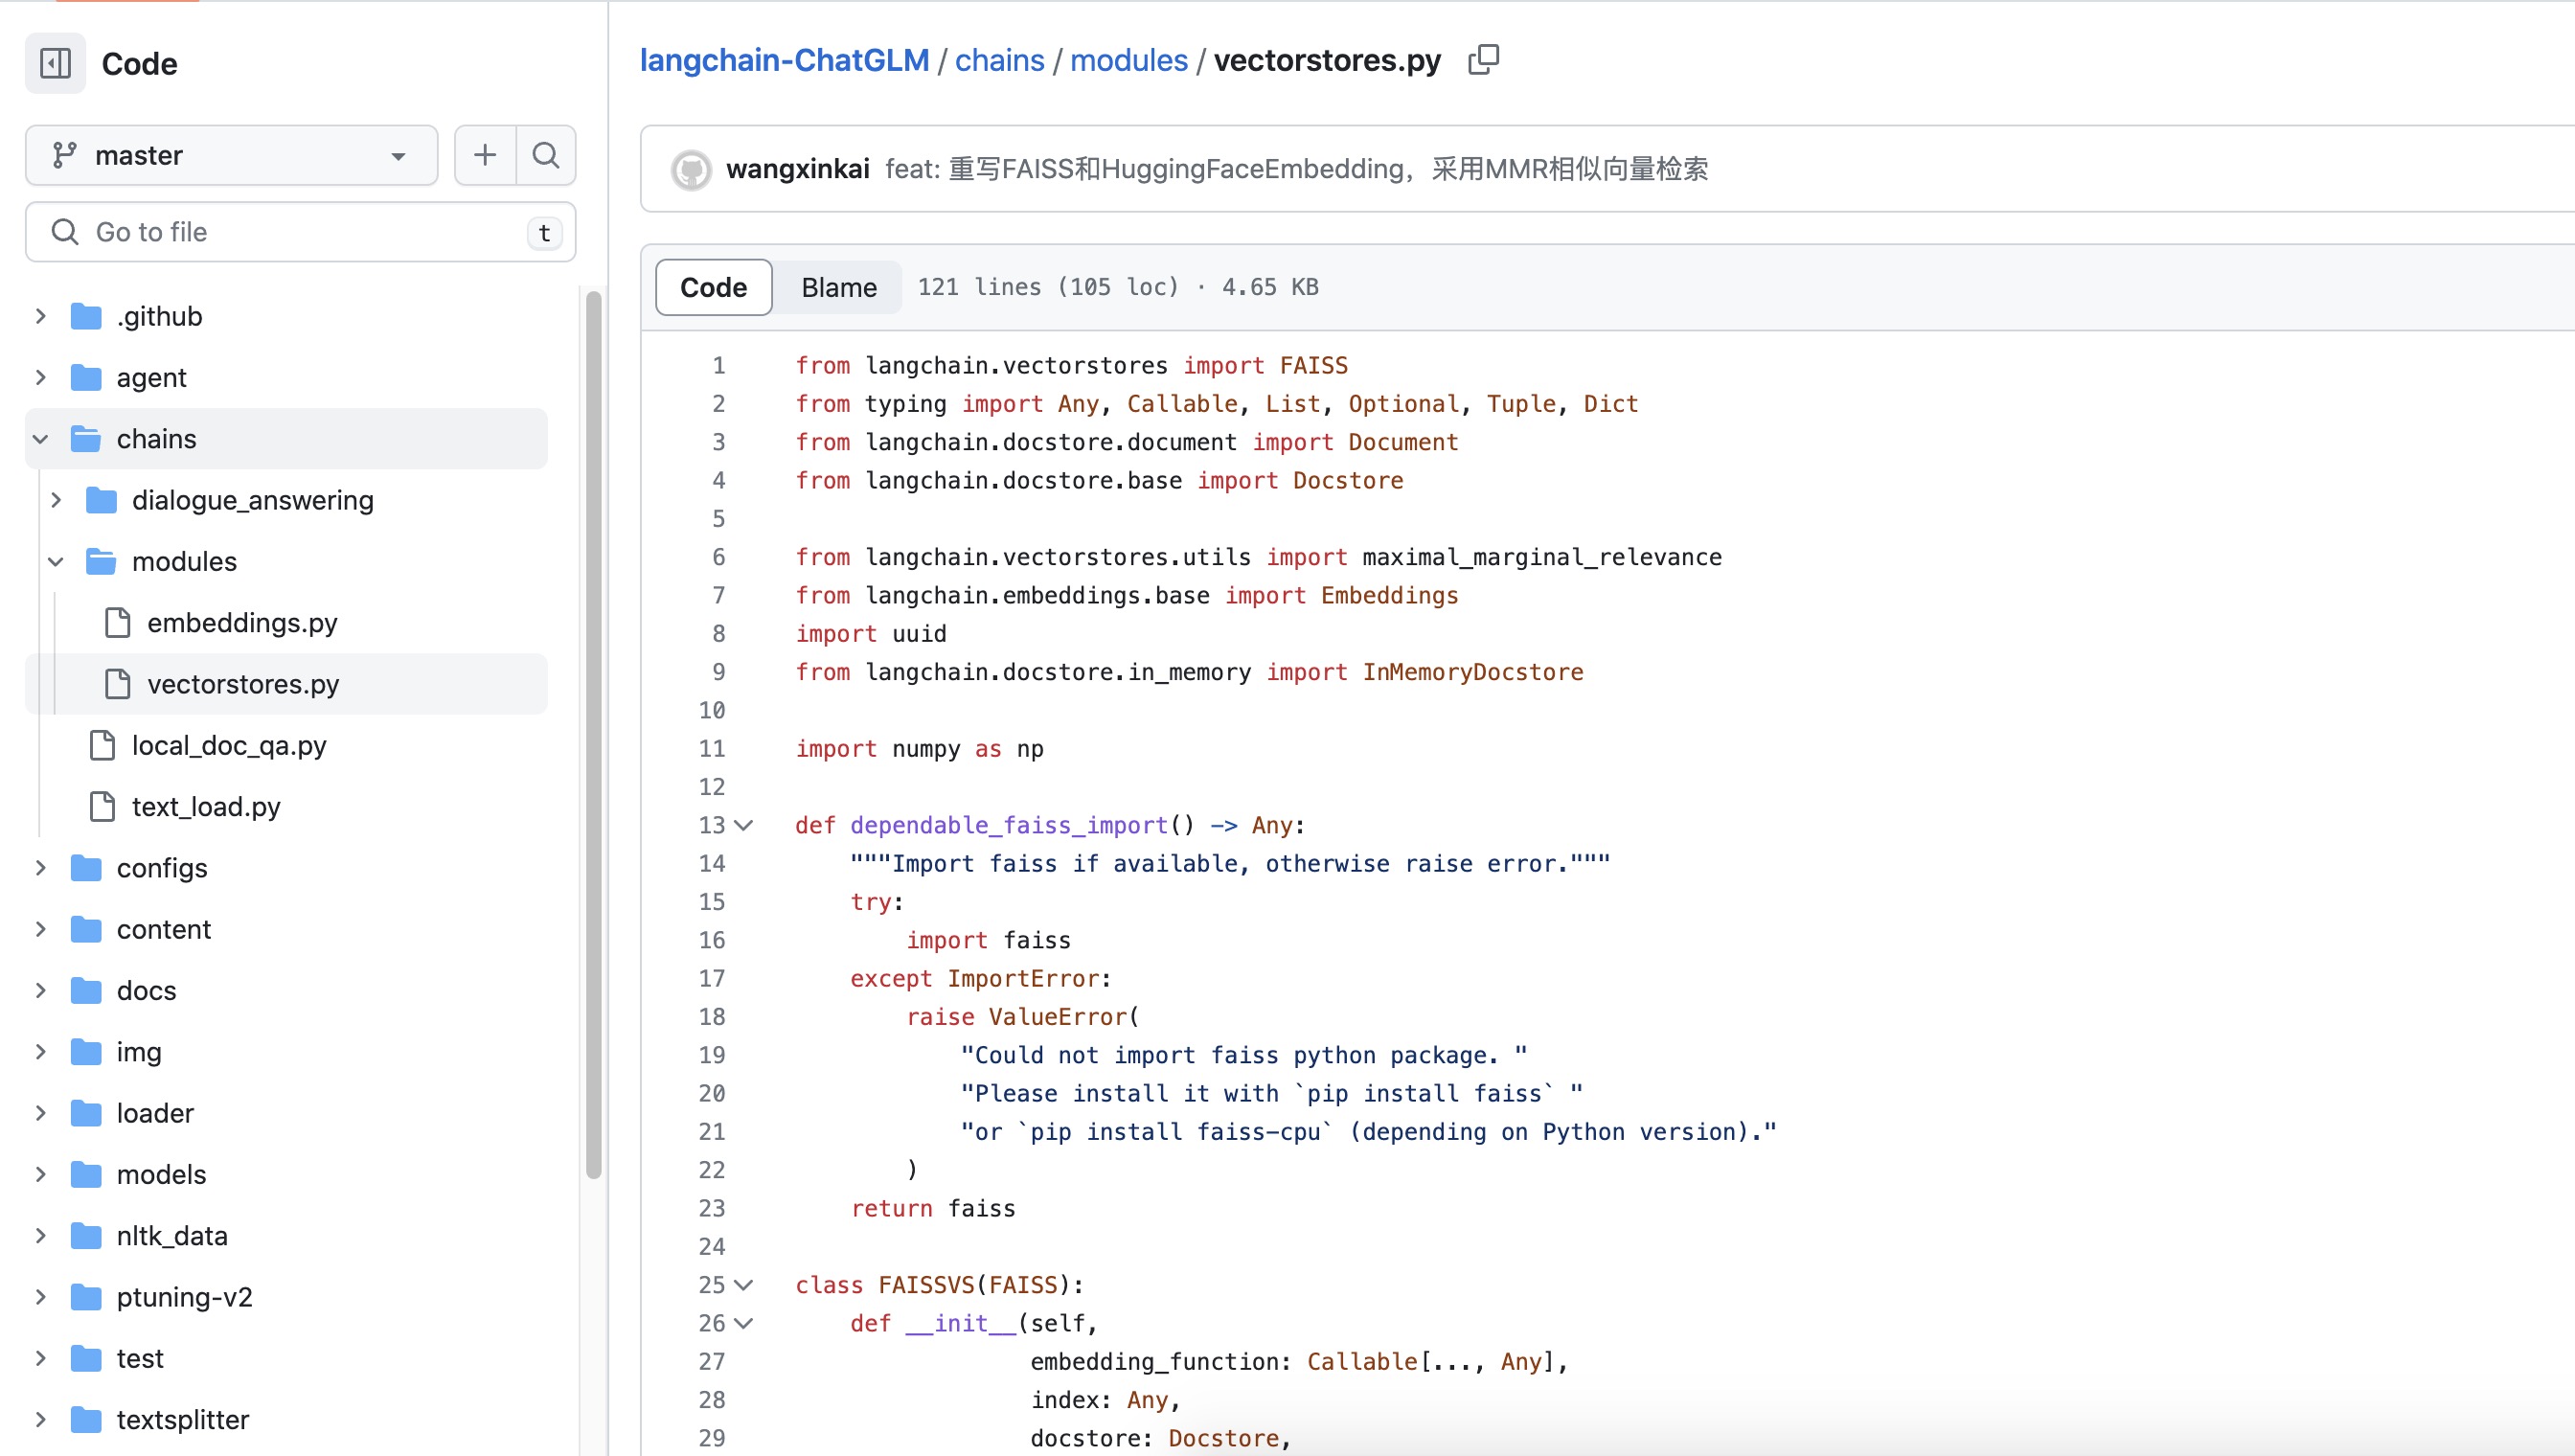Select the chains folder row
The width and height of the screenshot is (2575, 1456).
[x=286, y=439]
